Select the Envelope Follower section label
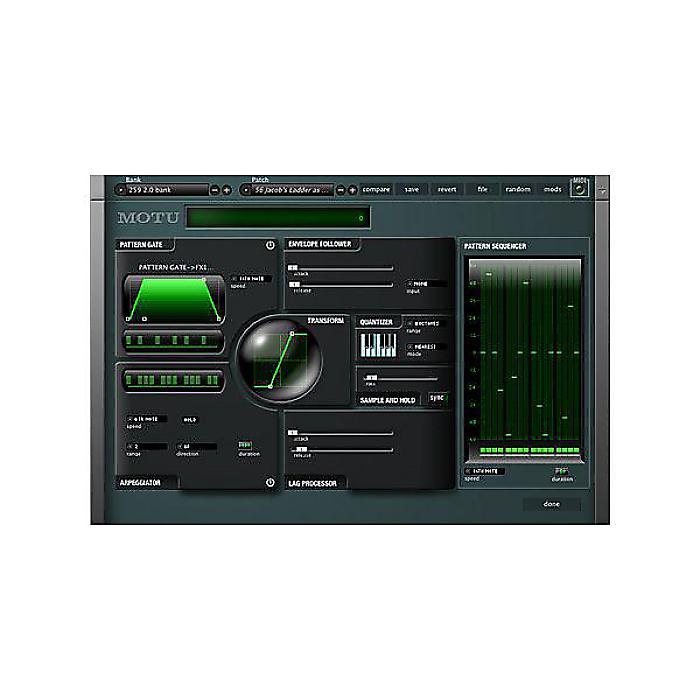This screenshot has height=700, width=700. (x=321, y=244)
